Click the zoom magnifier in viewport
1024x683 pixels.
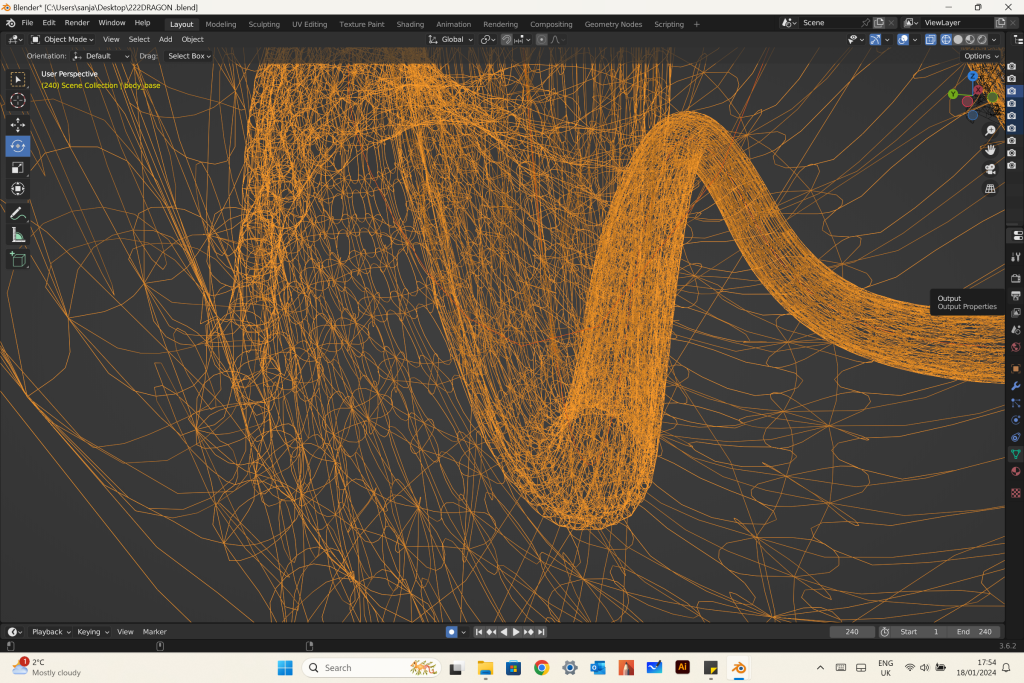click(990, 131)
